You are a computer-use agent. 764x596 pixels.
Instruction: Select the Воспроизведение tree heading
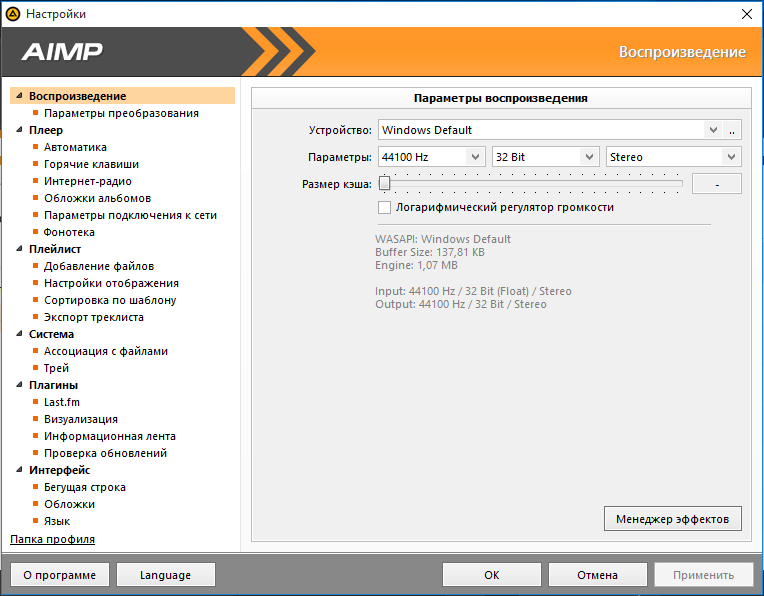(77, 96)
